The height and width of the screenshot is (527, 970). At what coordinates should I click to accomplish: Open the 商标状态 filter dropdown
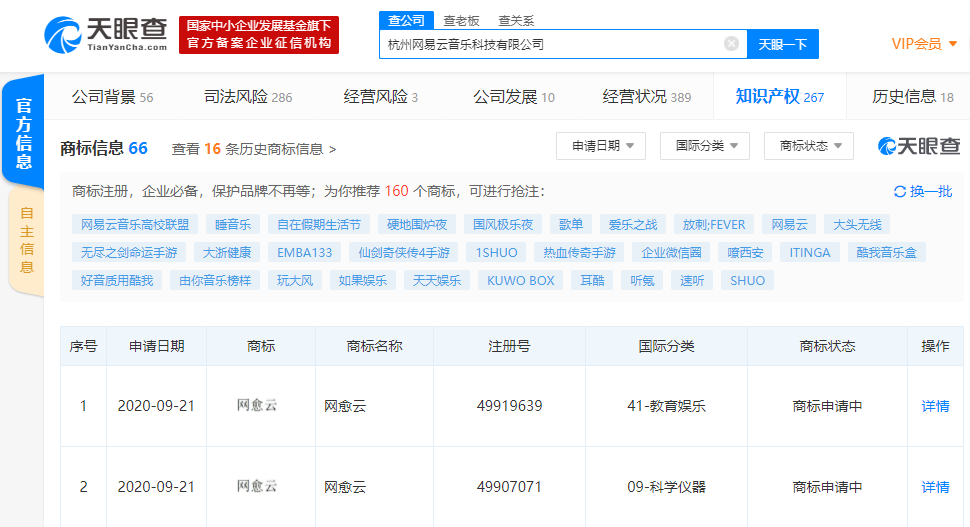click(x=809, y=146)
